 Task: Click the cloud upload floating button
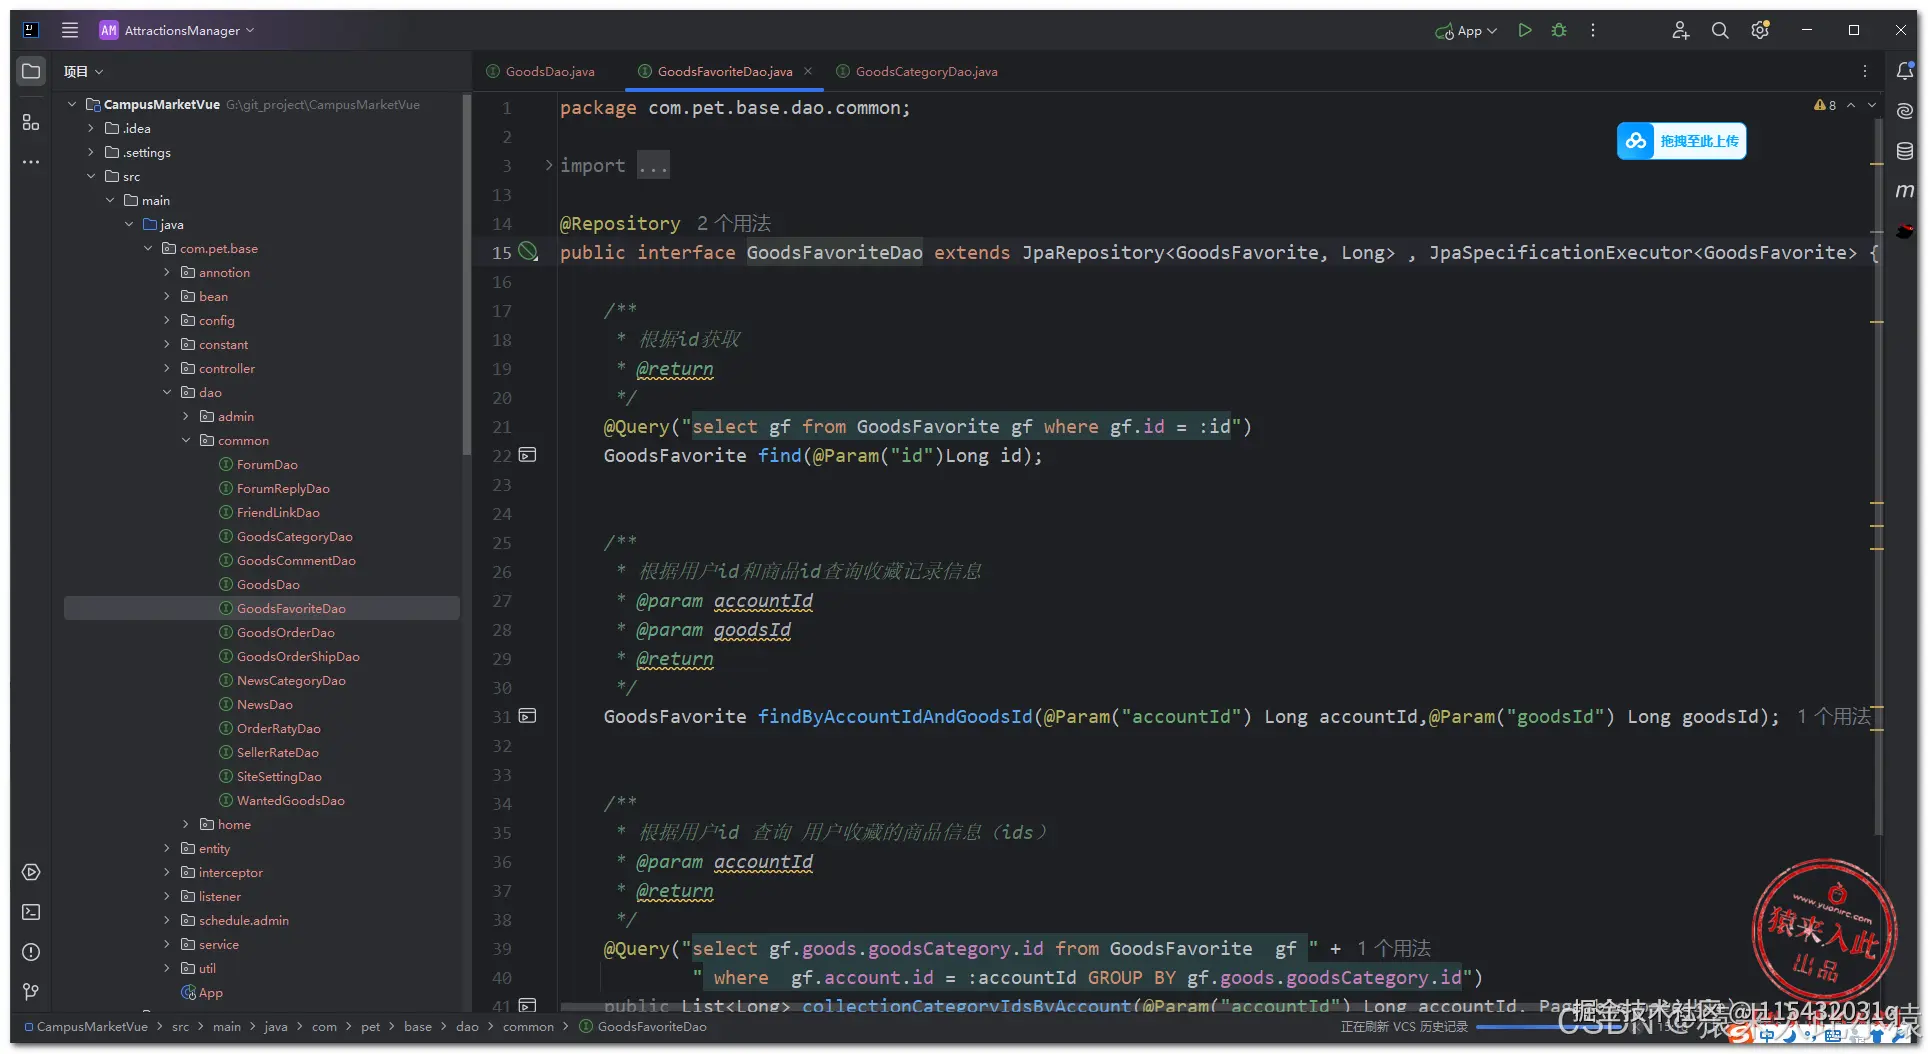pyautogui.click(x=1681, y=141)
